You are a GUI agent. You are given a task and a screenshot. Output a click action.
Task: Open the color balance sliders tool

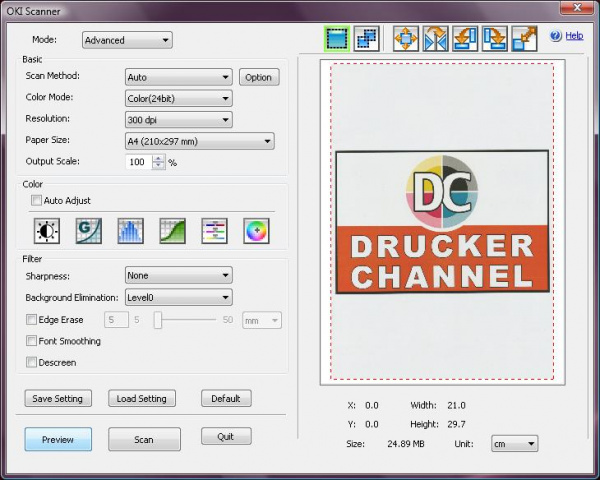tap(214, 231)
